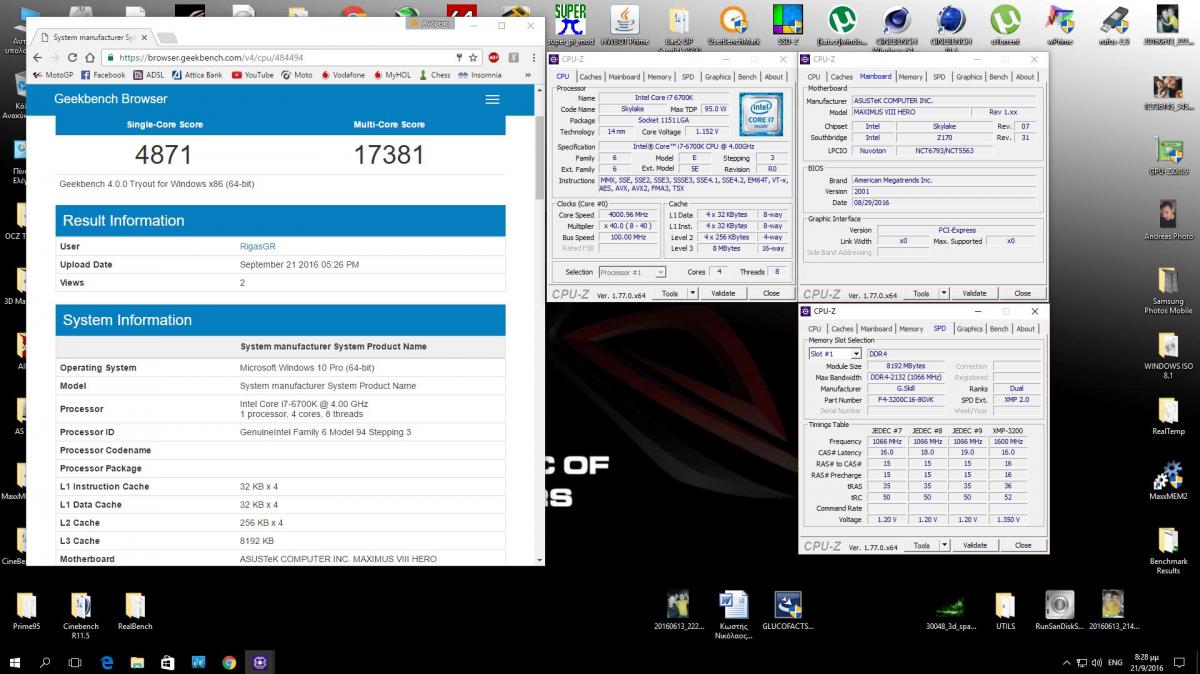Open the super_pi_mod desktop shortcut
Viewport: 1200px width, 674px height.
[570, 24]
